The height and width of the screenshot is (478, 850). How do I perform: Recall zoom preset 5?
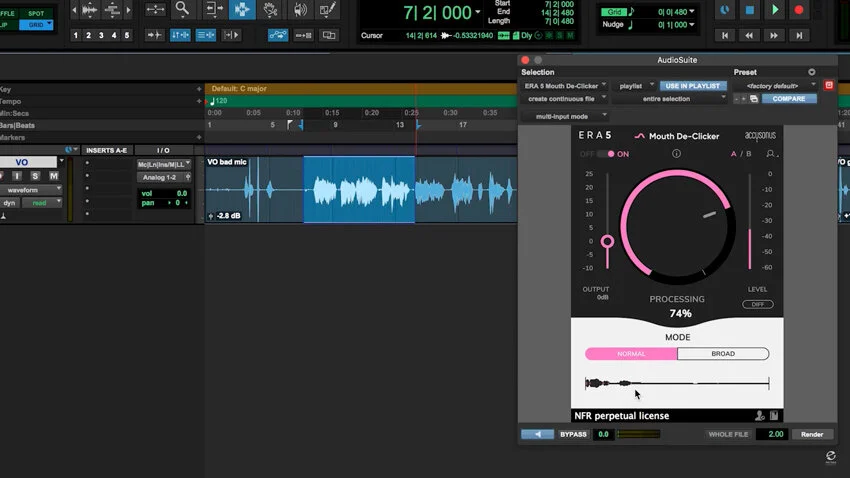(x=127, y=35)
